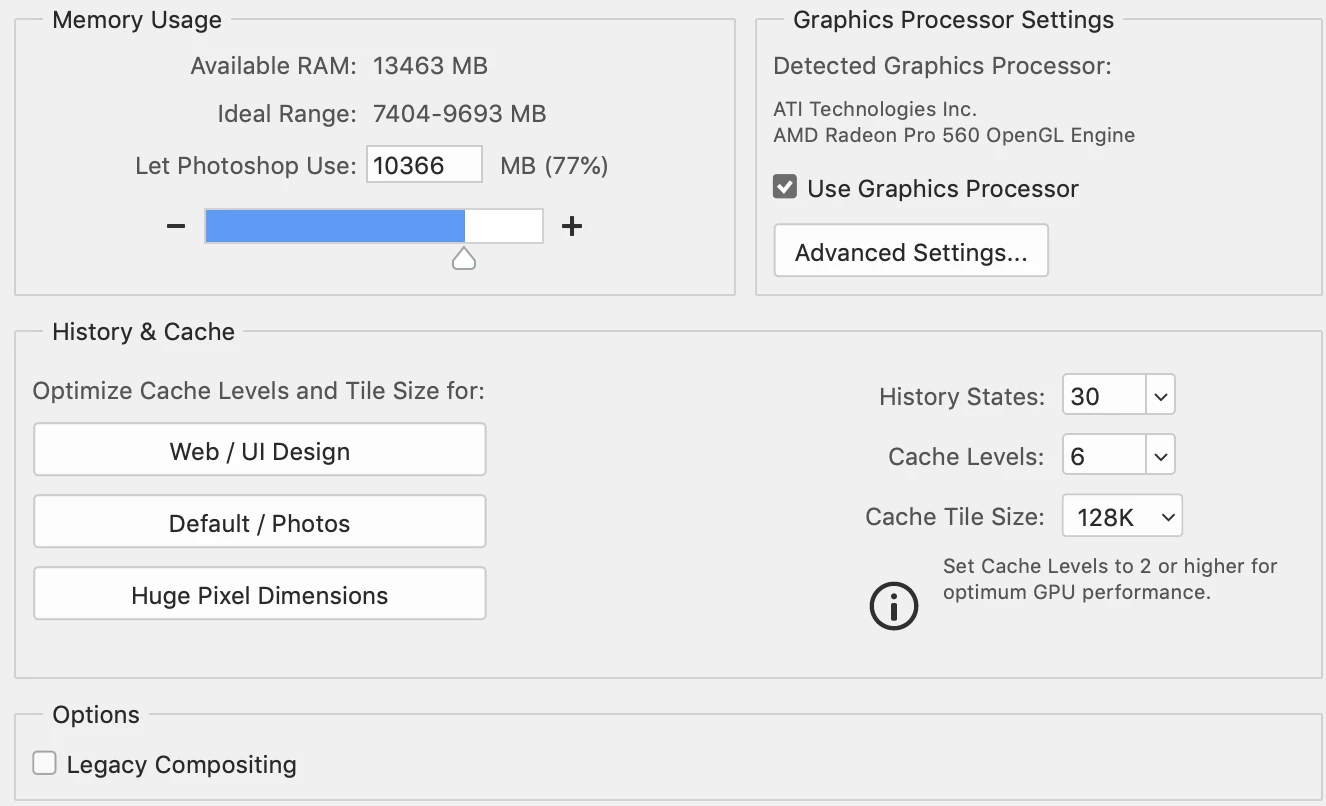This screenshot has height=806, width=1326.
Task: Open the History States dropdown arrow
Action: click(1160, 396)
